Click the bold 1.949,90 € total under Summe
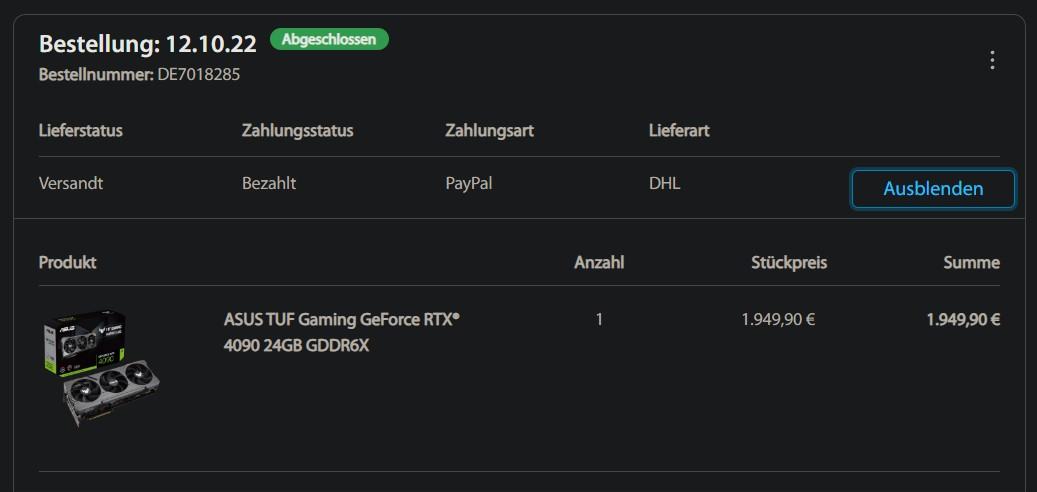The width and height of the screenshot is (1037, 492). pyautogui.click(x=963, y=320)
